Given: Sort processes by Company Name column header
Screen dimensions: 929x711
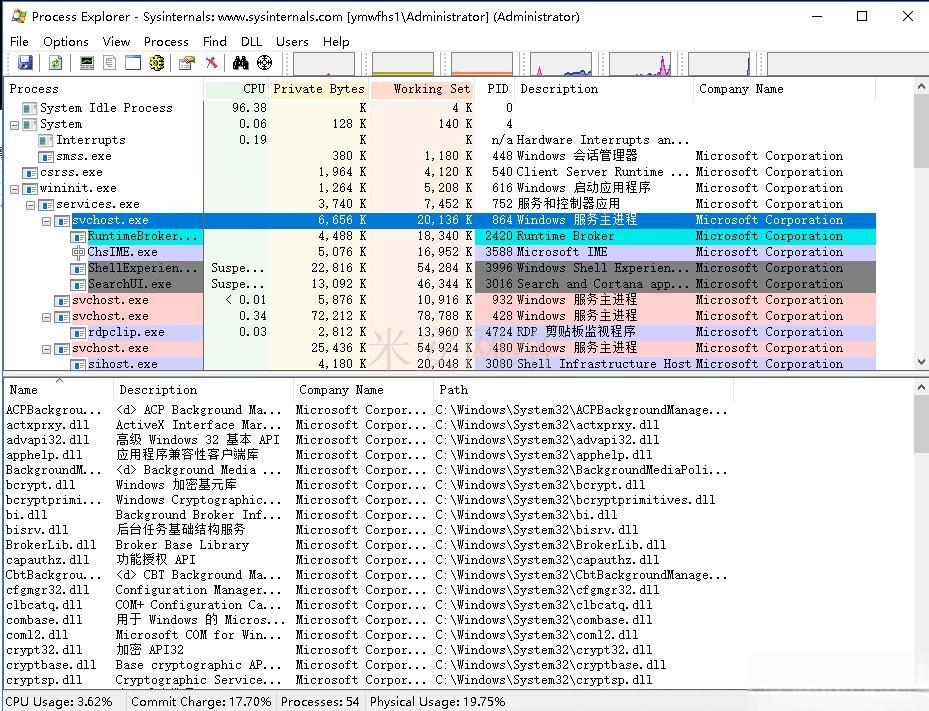Looking at the screenshot, I should [x=784, y=89].
